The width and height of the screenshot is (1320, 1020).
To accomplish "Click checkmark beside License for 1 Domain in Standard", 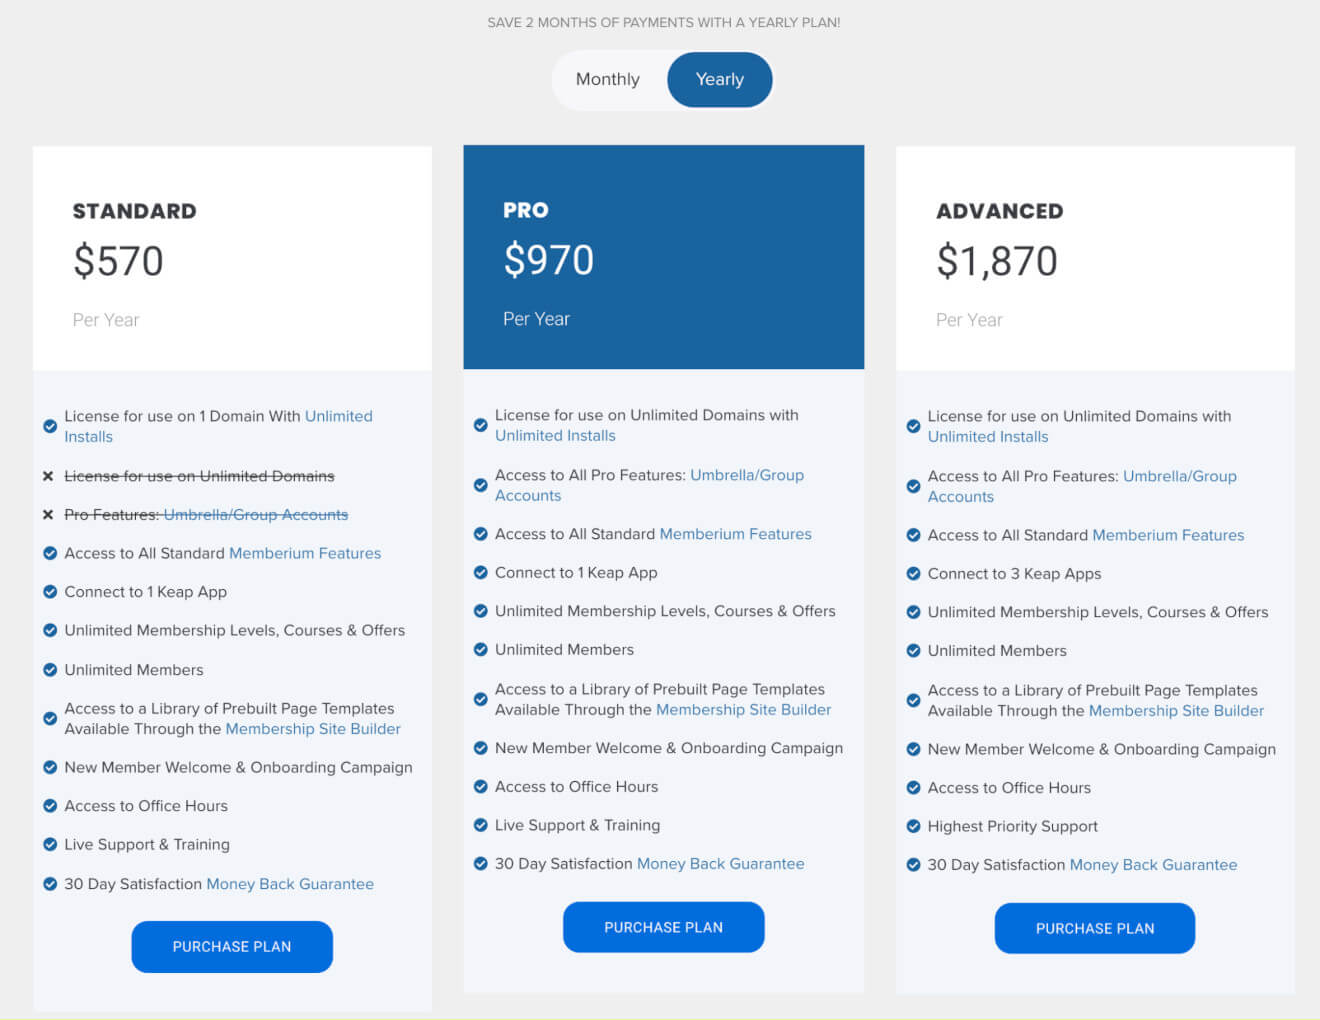I will point(50,426).
